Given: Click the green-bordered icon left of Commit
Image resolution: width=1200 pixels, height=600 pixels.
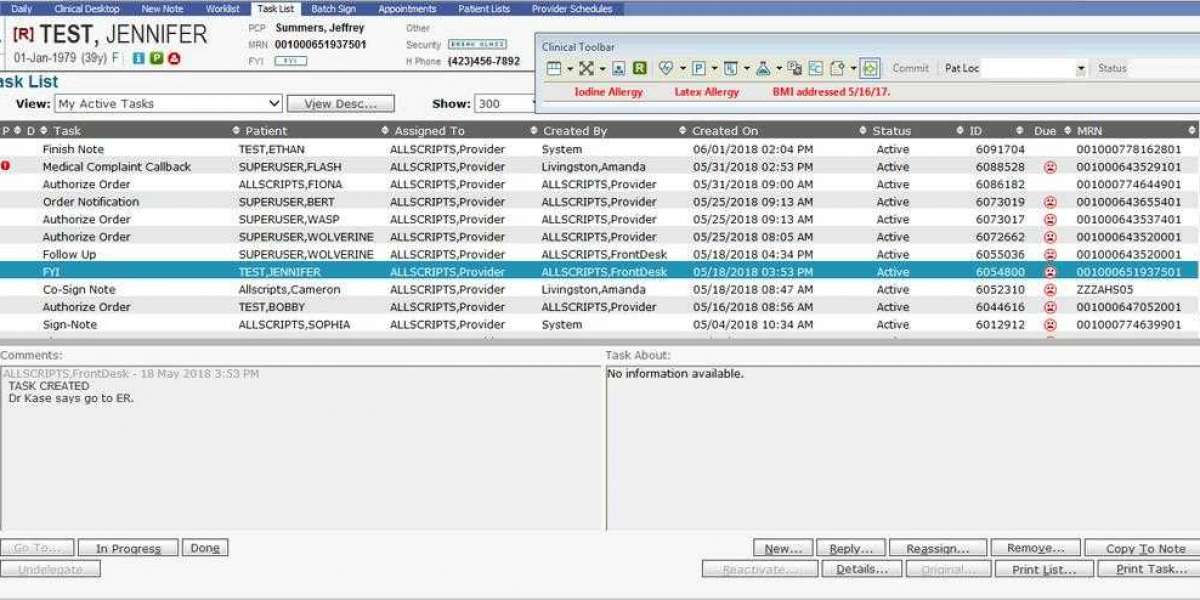Looking at the screenshot, I should (x=870, y=69).
